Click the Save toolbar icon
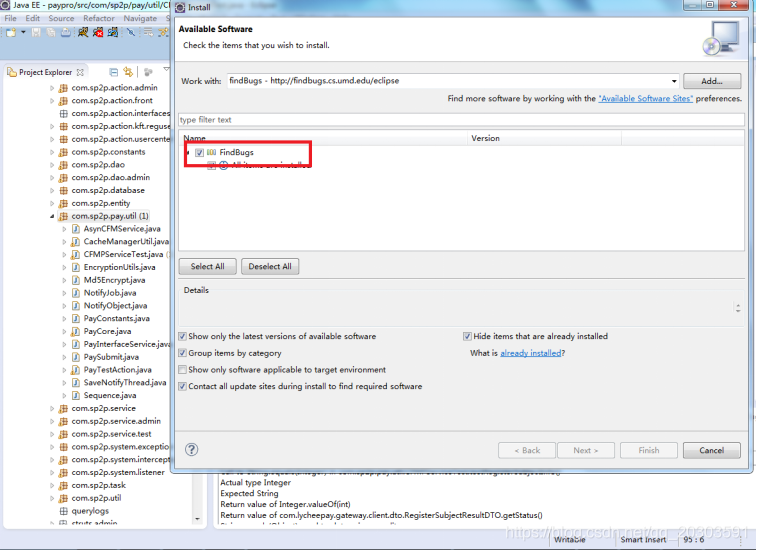The height and width of the screenshot is (551, 757). tap(36, 32)
